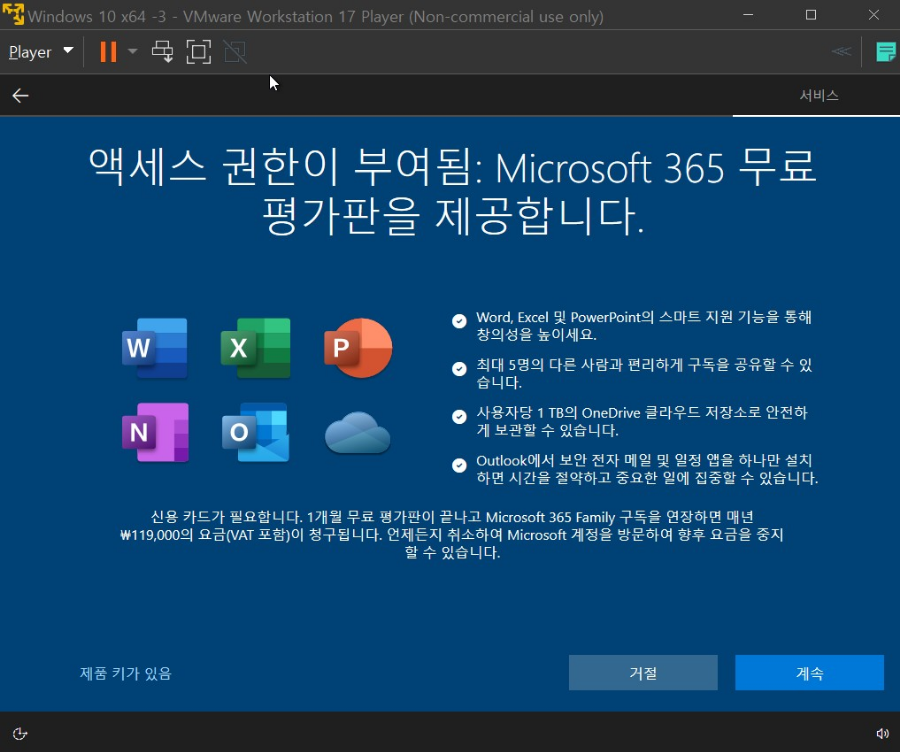Open the Player menu

click(41, 52)
